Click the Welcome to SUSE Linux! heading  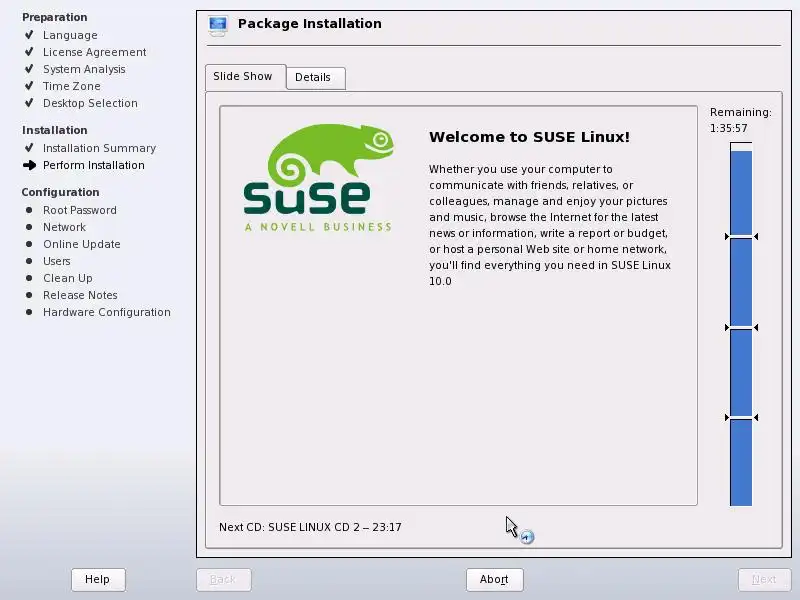pos(529,137)
